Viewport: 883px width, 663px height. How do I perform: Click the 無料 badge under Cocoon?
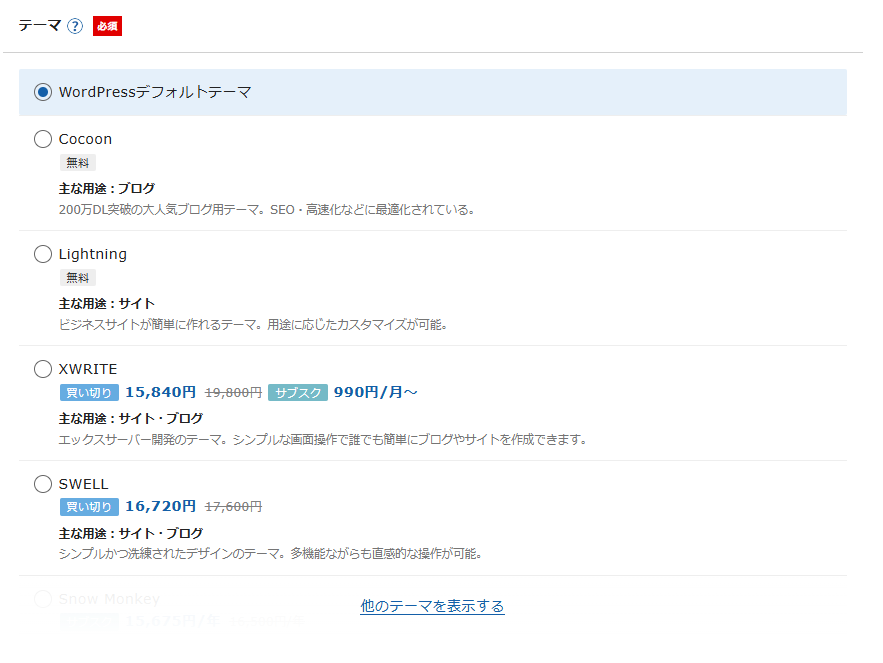tap(77, 163)
